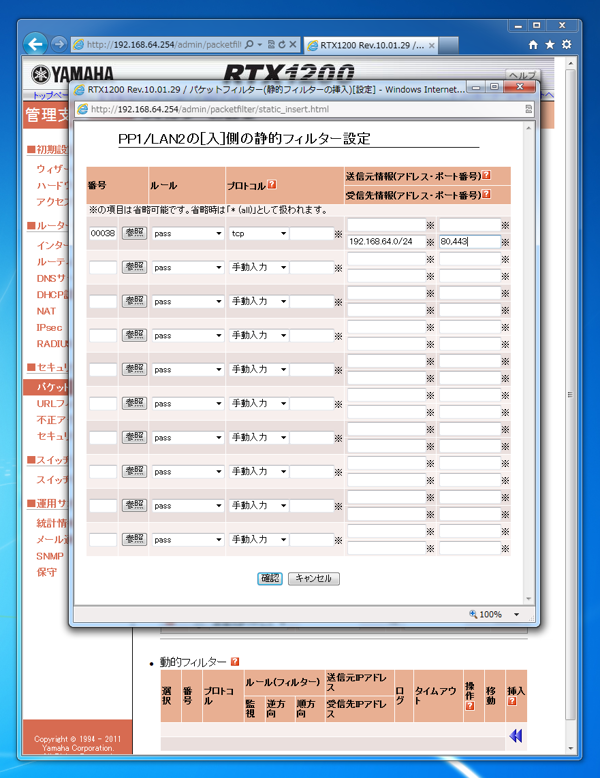Select the RTX1200 Rev.10.01.29 tab
This screenshot has width=600, height=778.
click(x=371, y=45)
